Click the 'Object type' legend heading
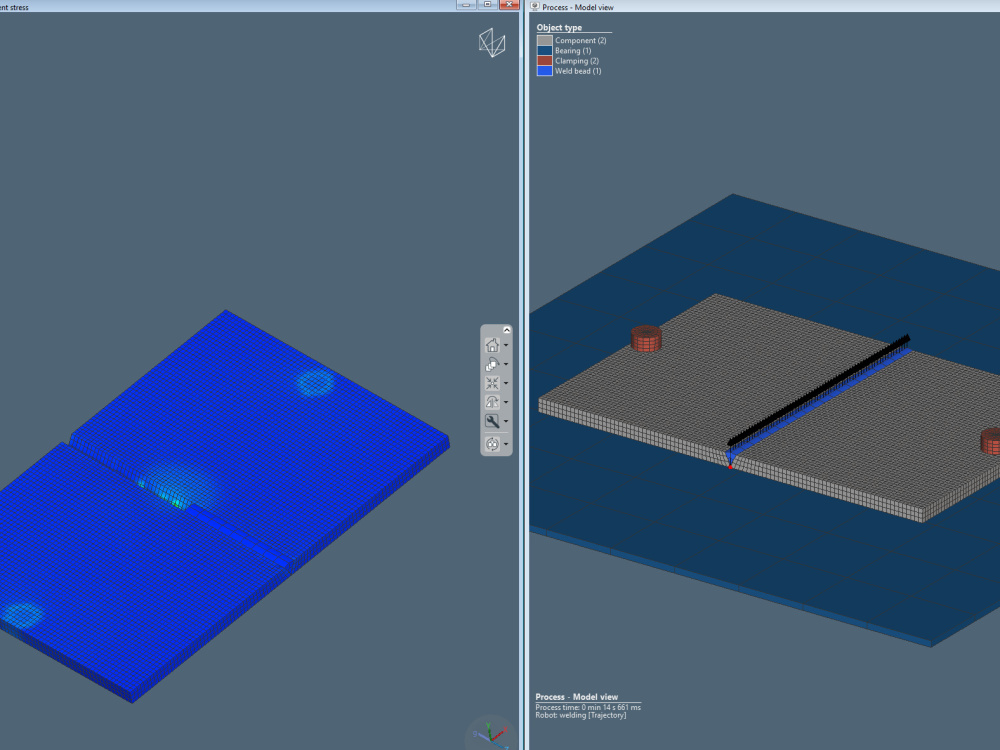This screenshot has height=750, width=1000. click(559, 27)
